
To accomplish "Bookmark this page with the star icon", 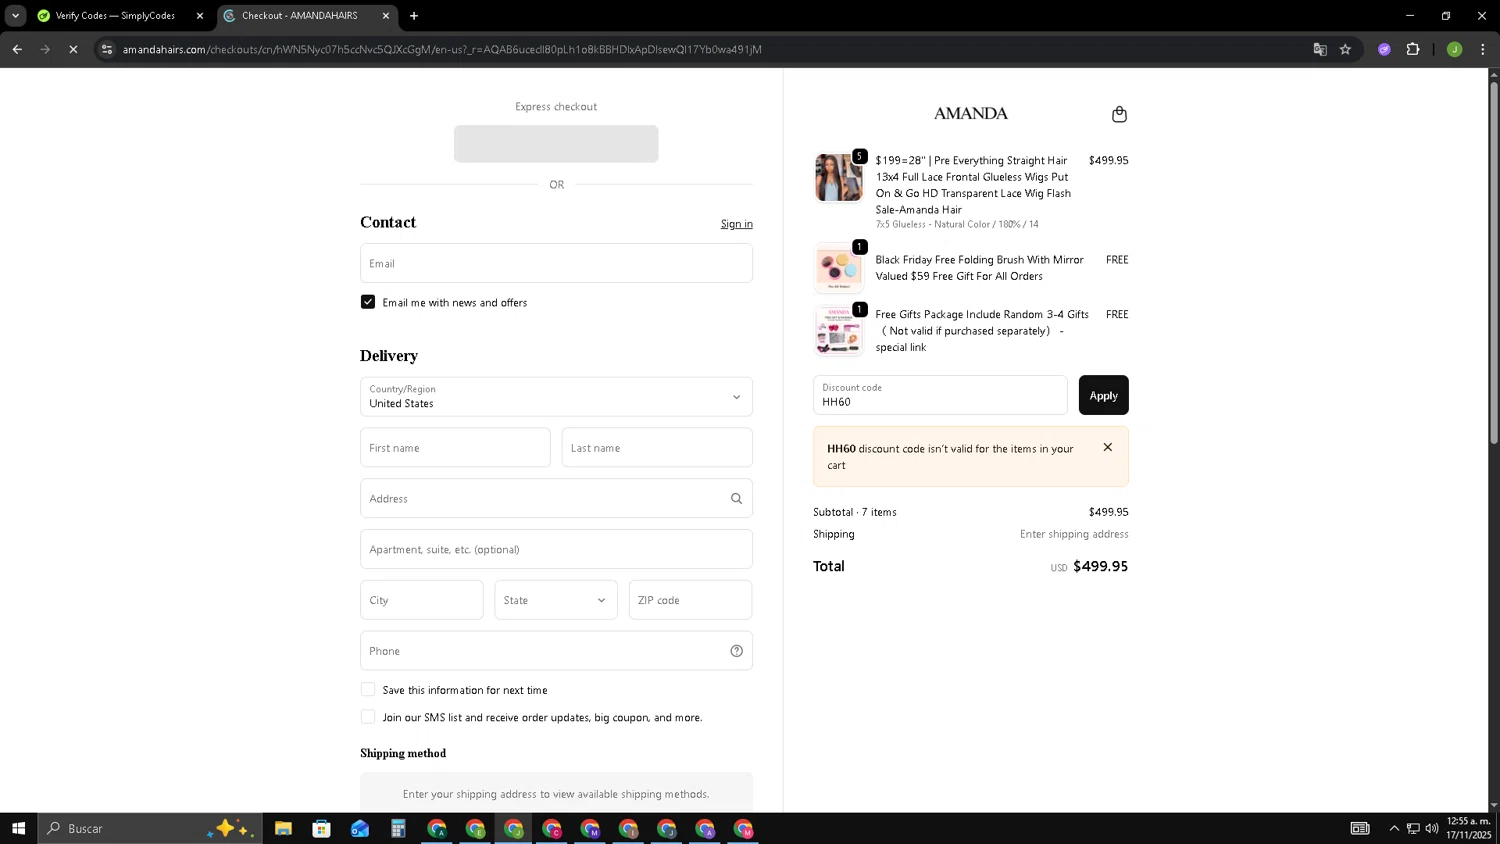I will pyautogui.click(x=1345, y=49).
